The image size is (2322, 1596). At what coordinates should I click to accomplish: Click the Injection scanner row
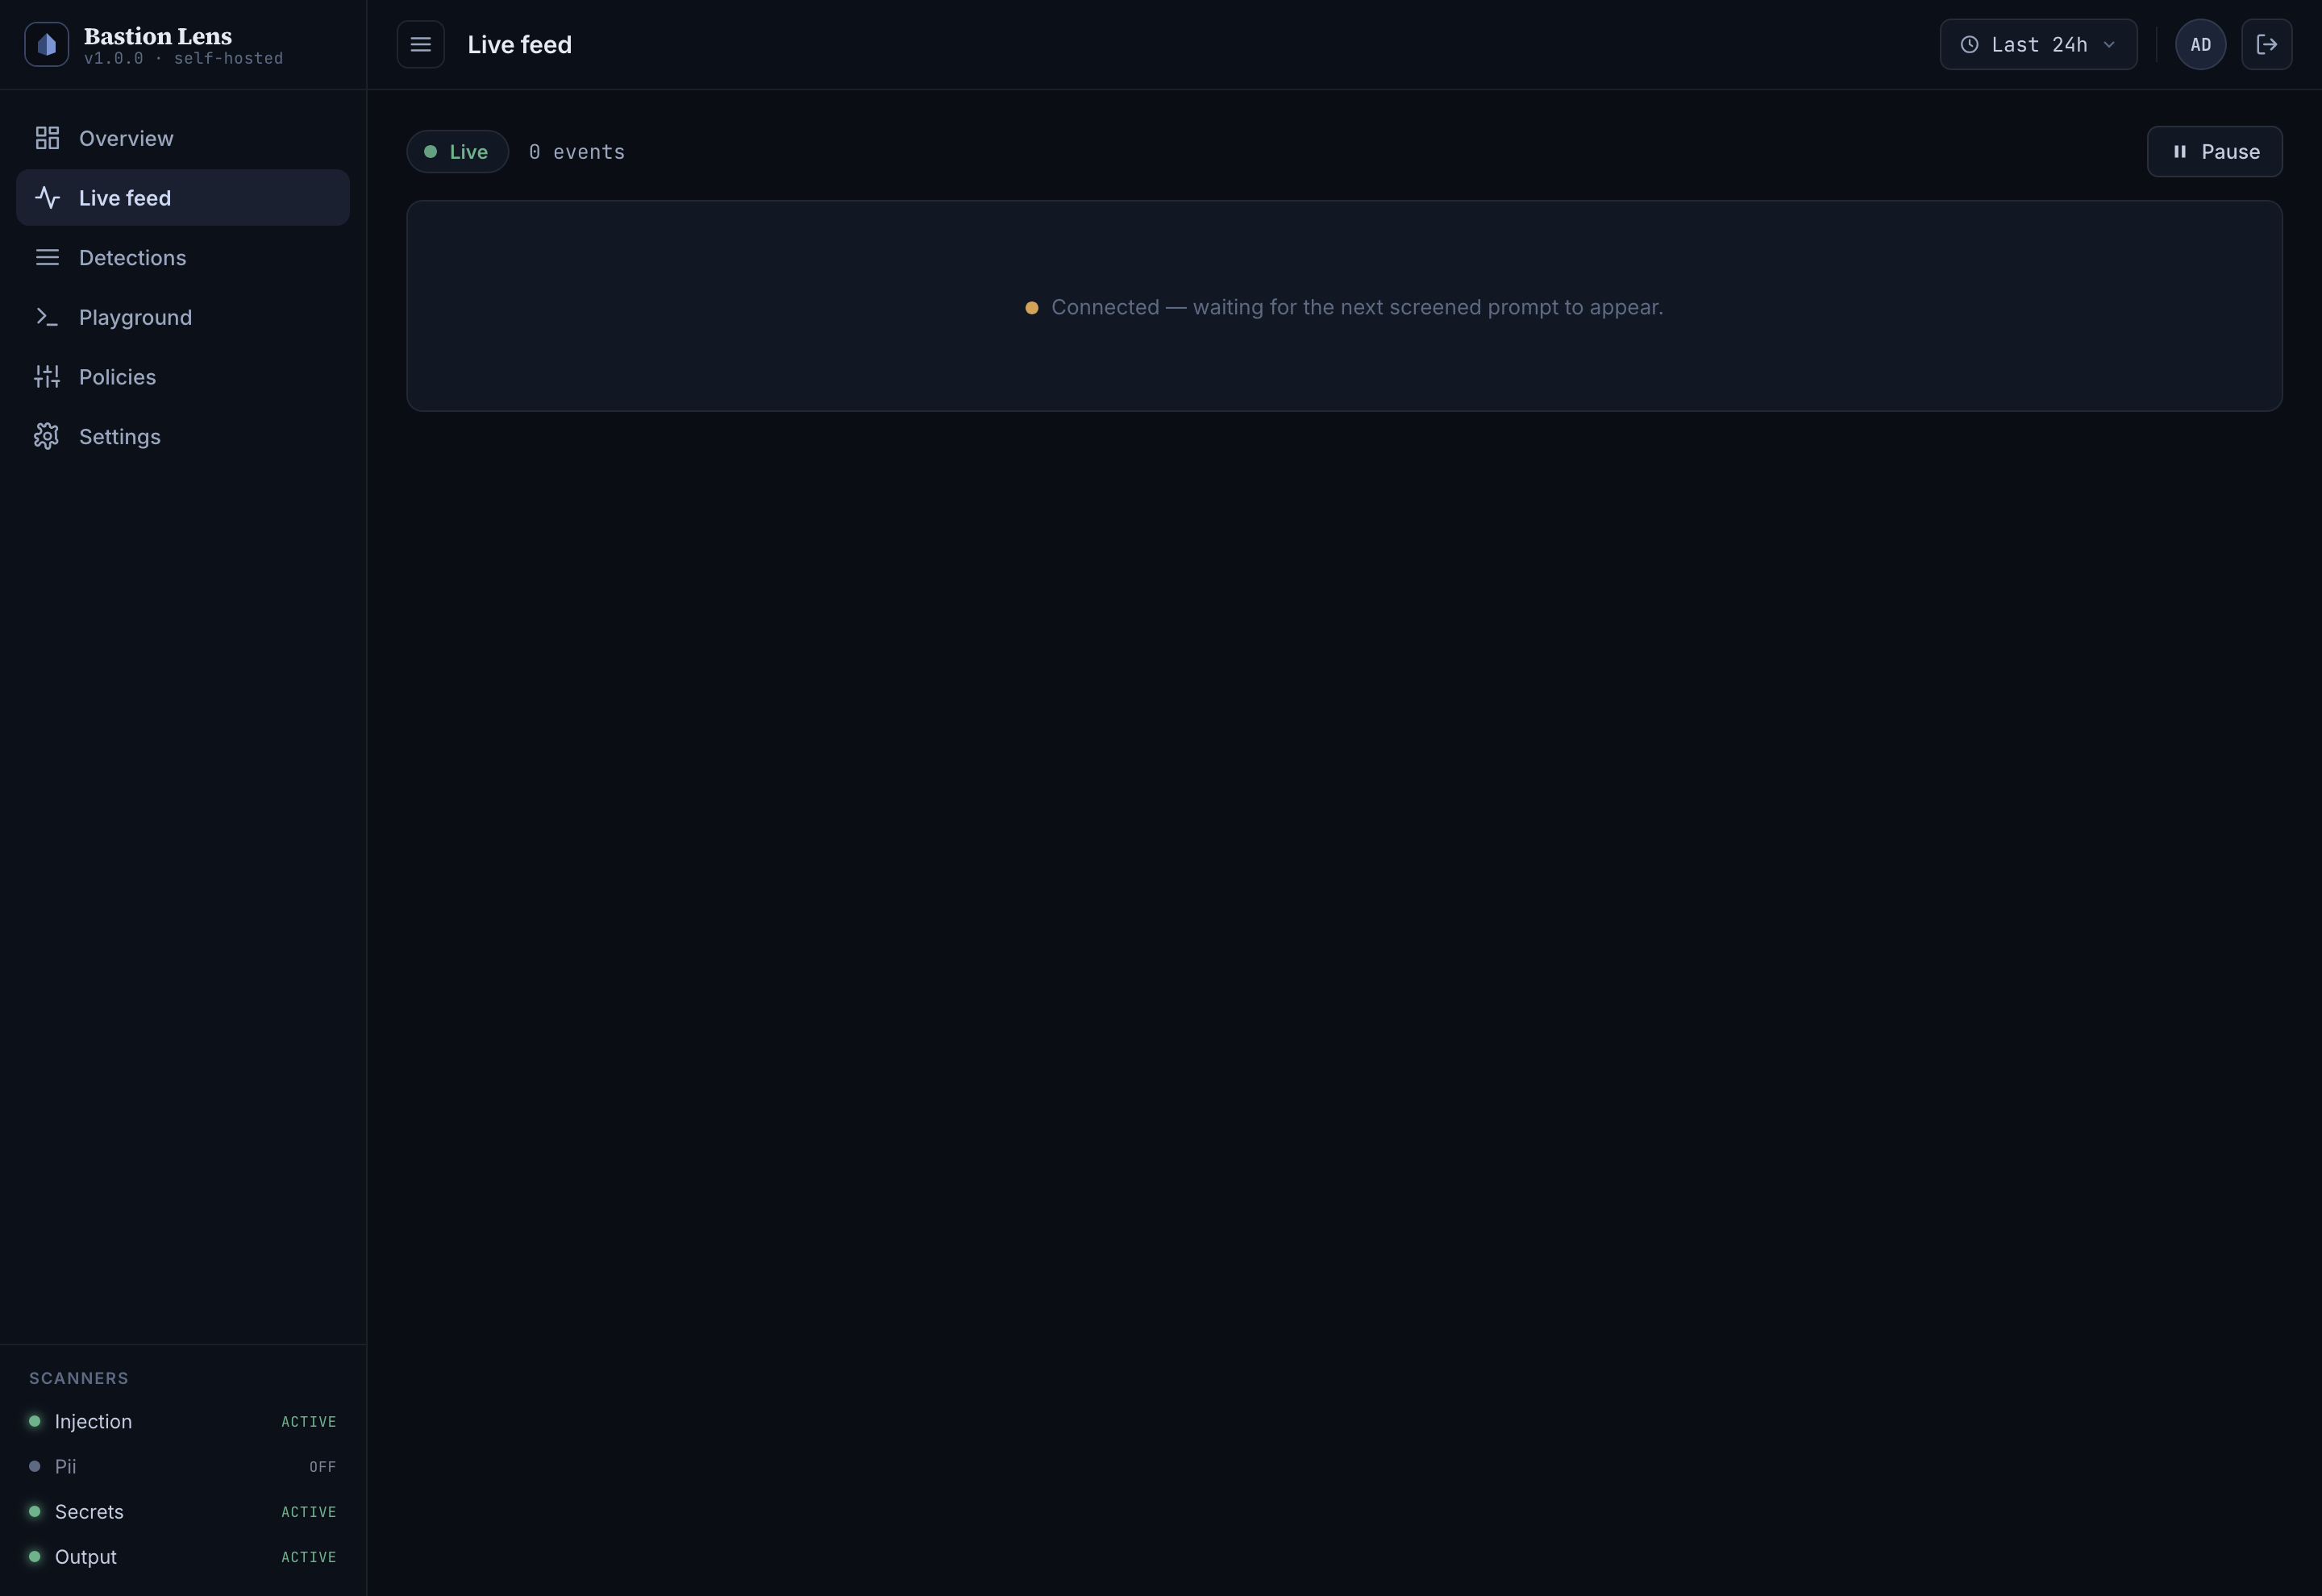[x=183, y=1422]
